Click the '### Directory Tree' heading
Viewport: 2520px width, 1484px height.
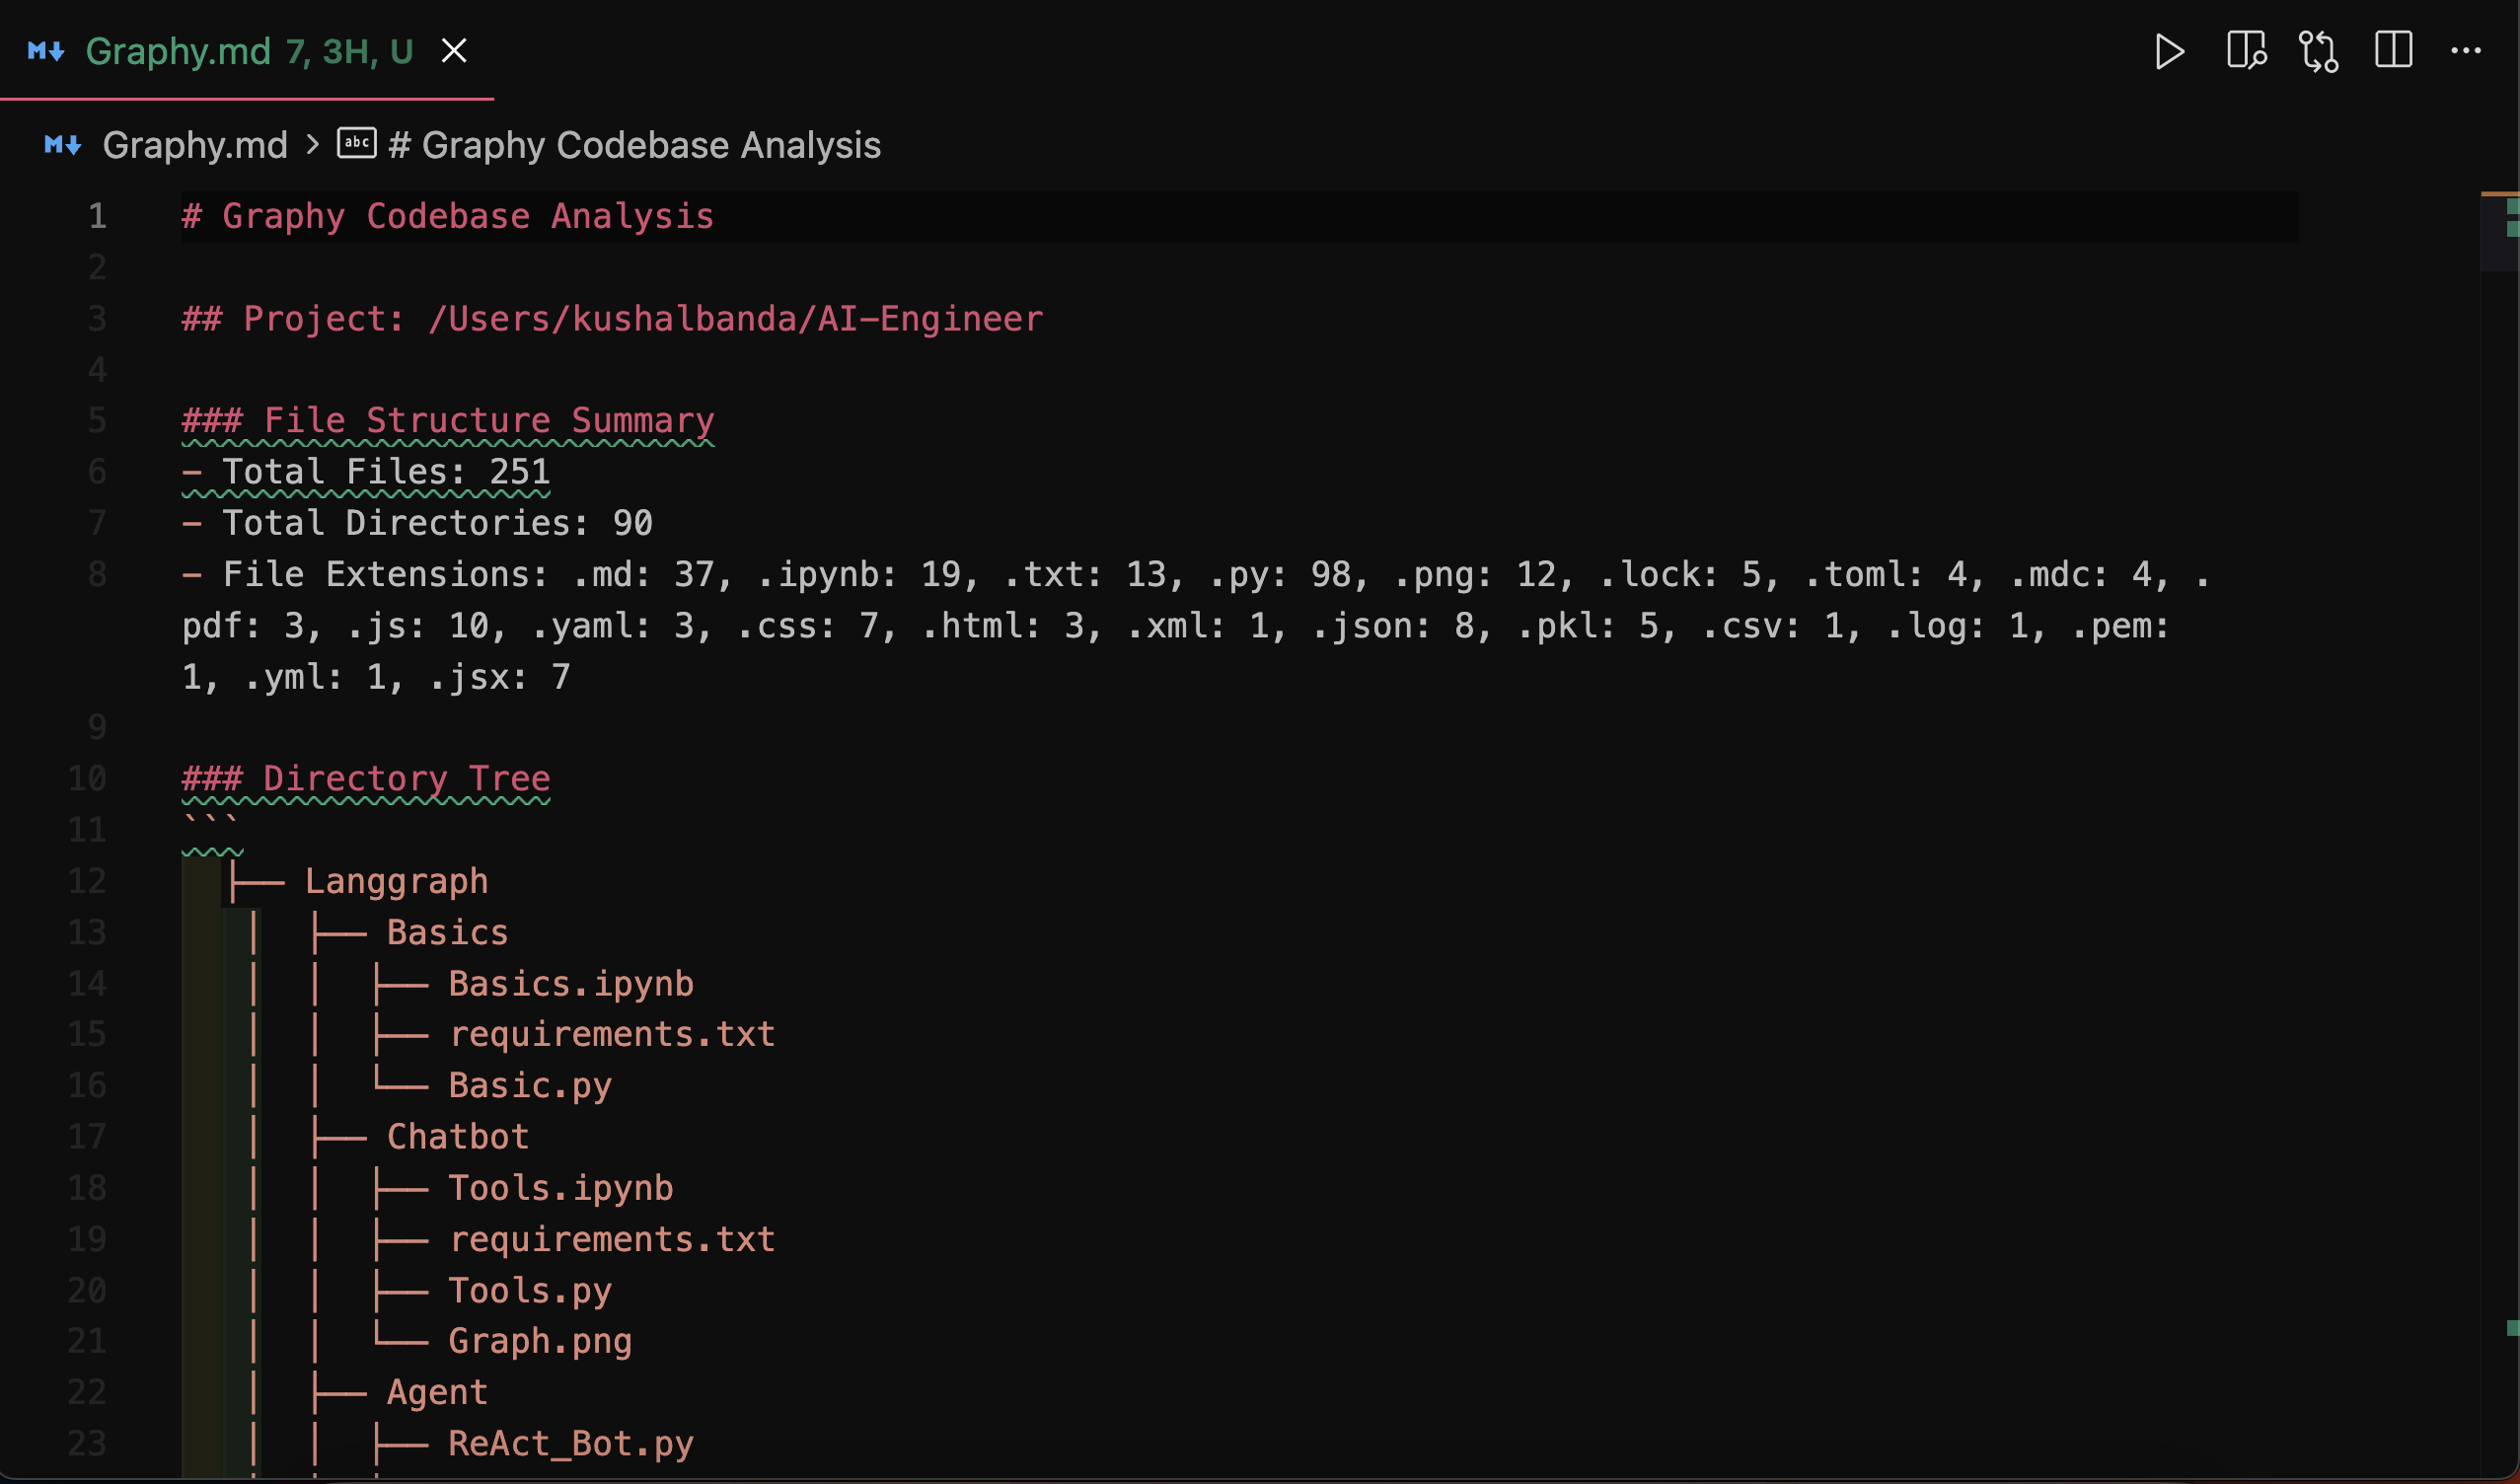point(366,779)
